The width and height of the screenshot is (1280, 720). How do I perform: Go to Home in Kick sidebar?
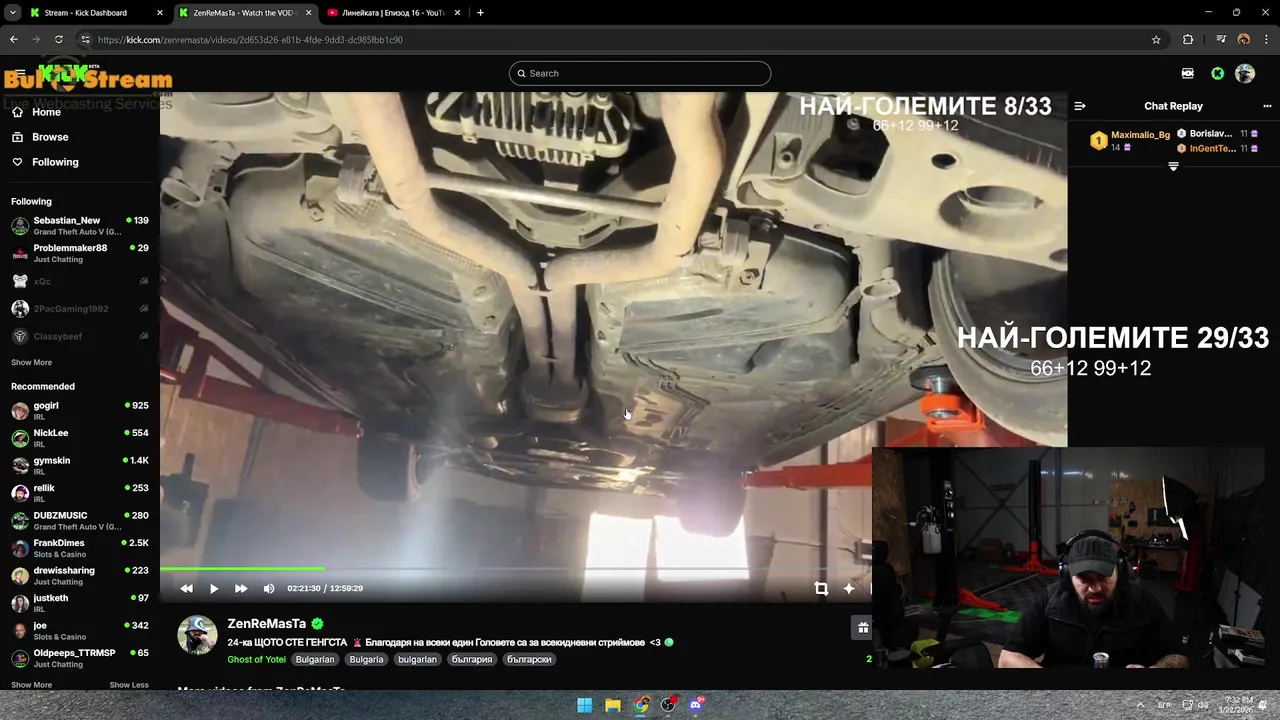36,112
